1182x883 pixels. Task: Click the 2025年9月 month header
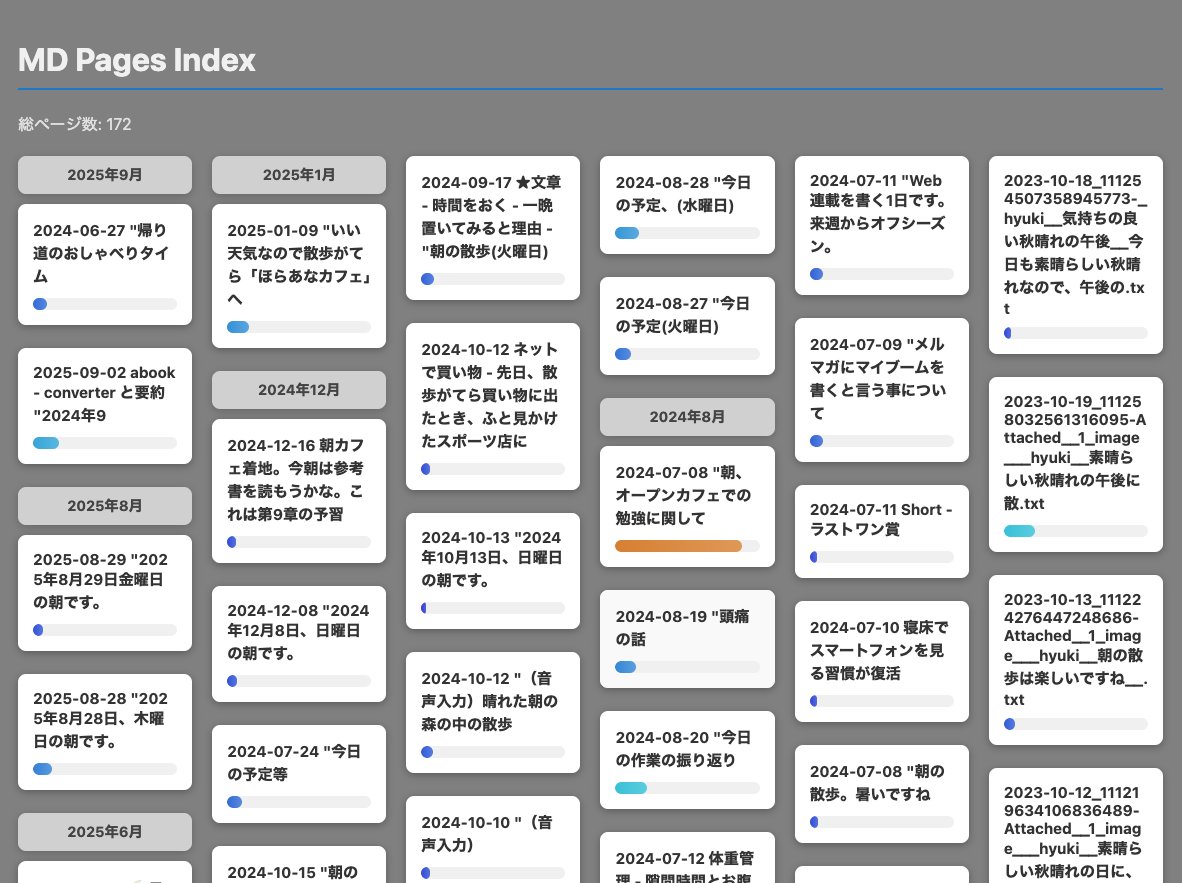[x=104, y=175]
